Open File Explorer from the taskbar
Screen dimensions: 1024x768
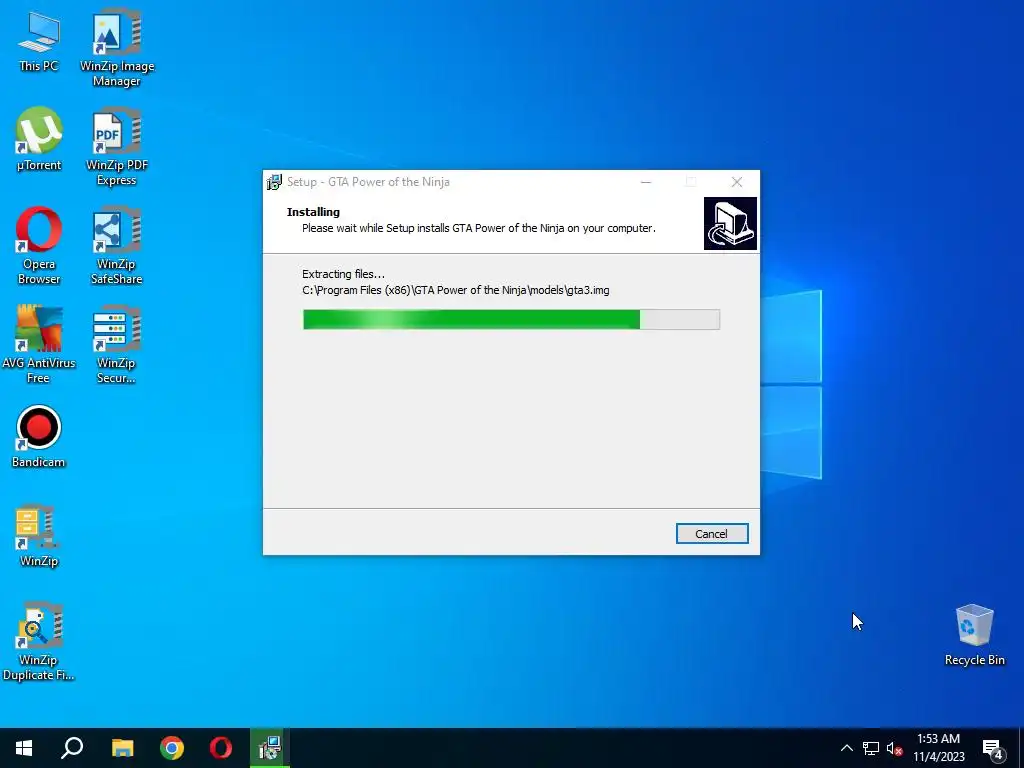122,748
